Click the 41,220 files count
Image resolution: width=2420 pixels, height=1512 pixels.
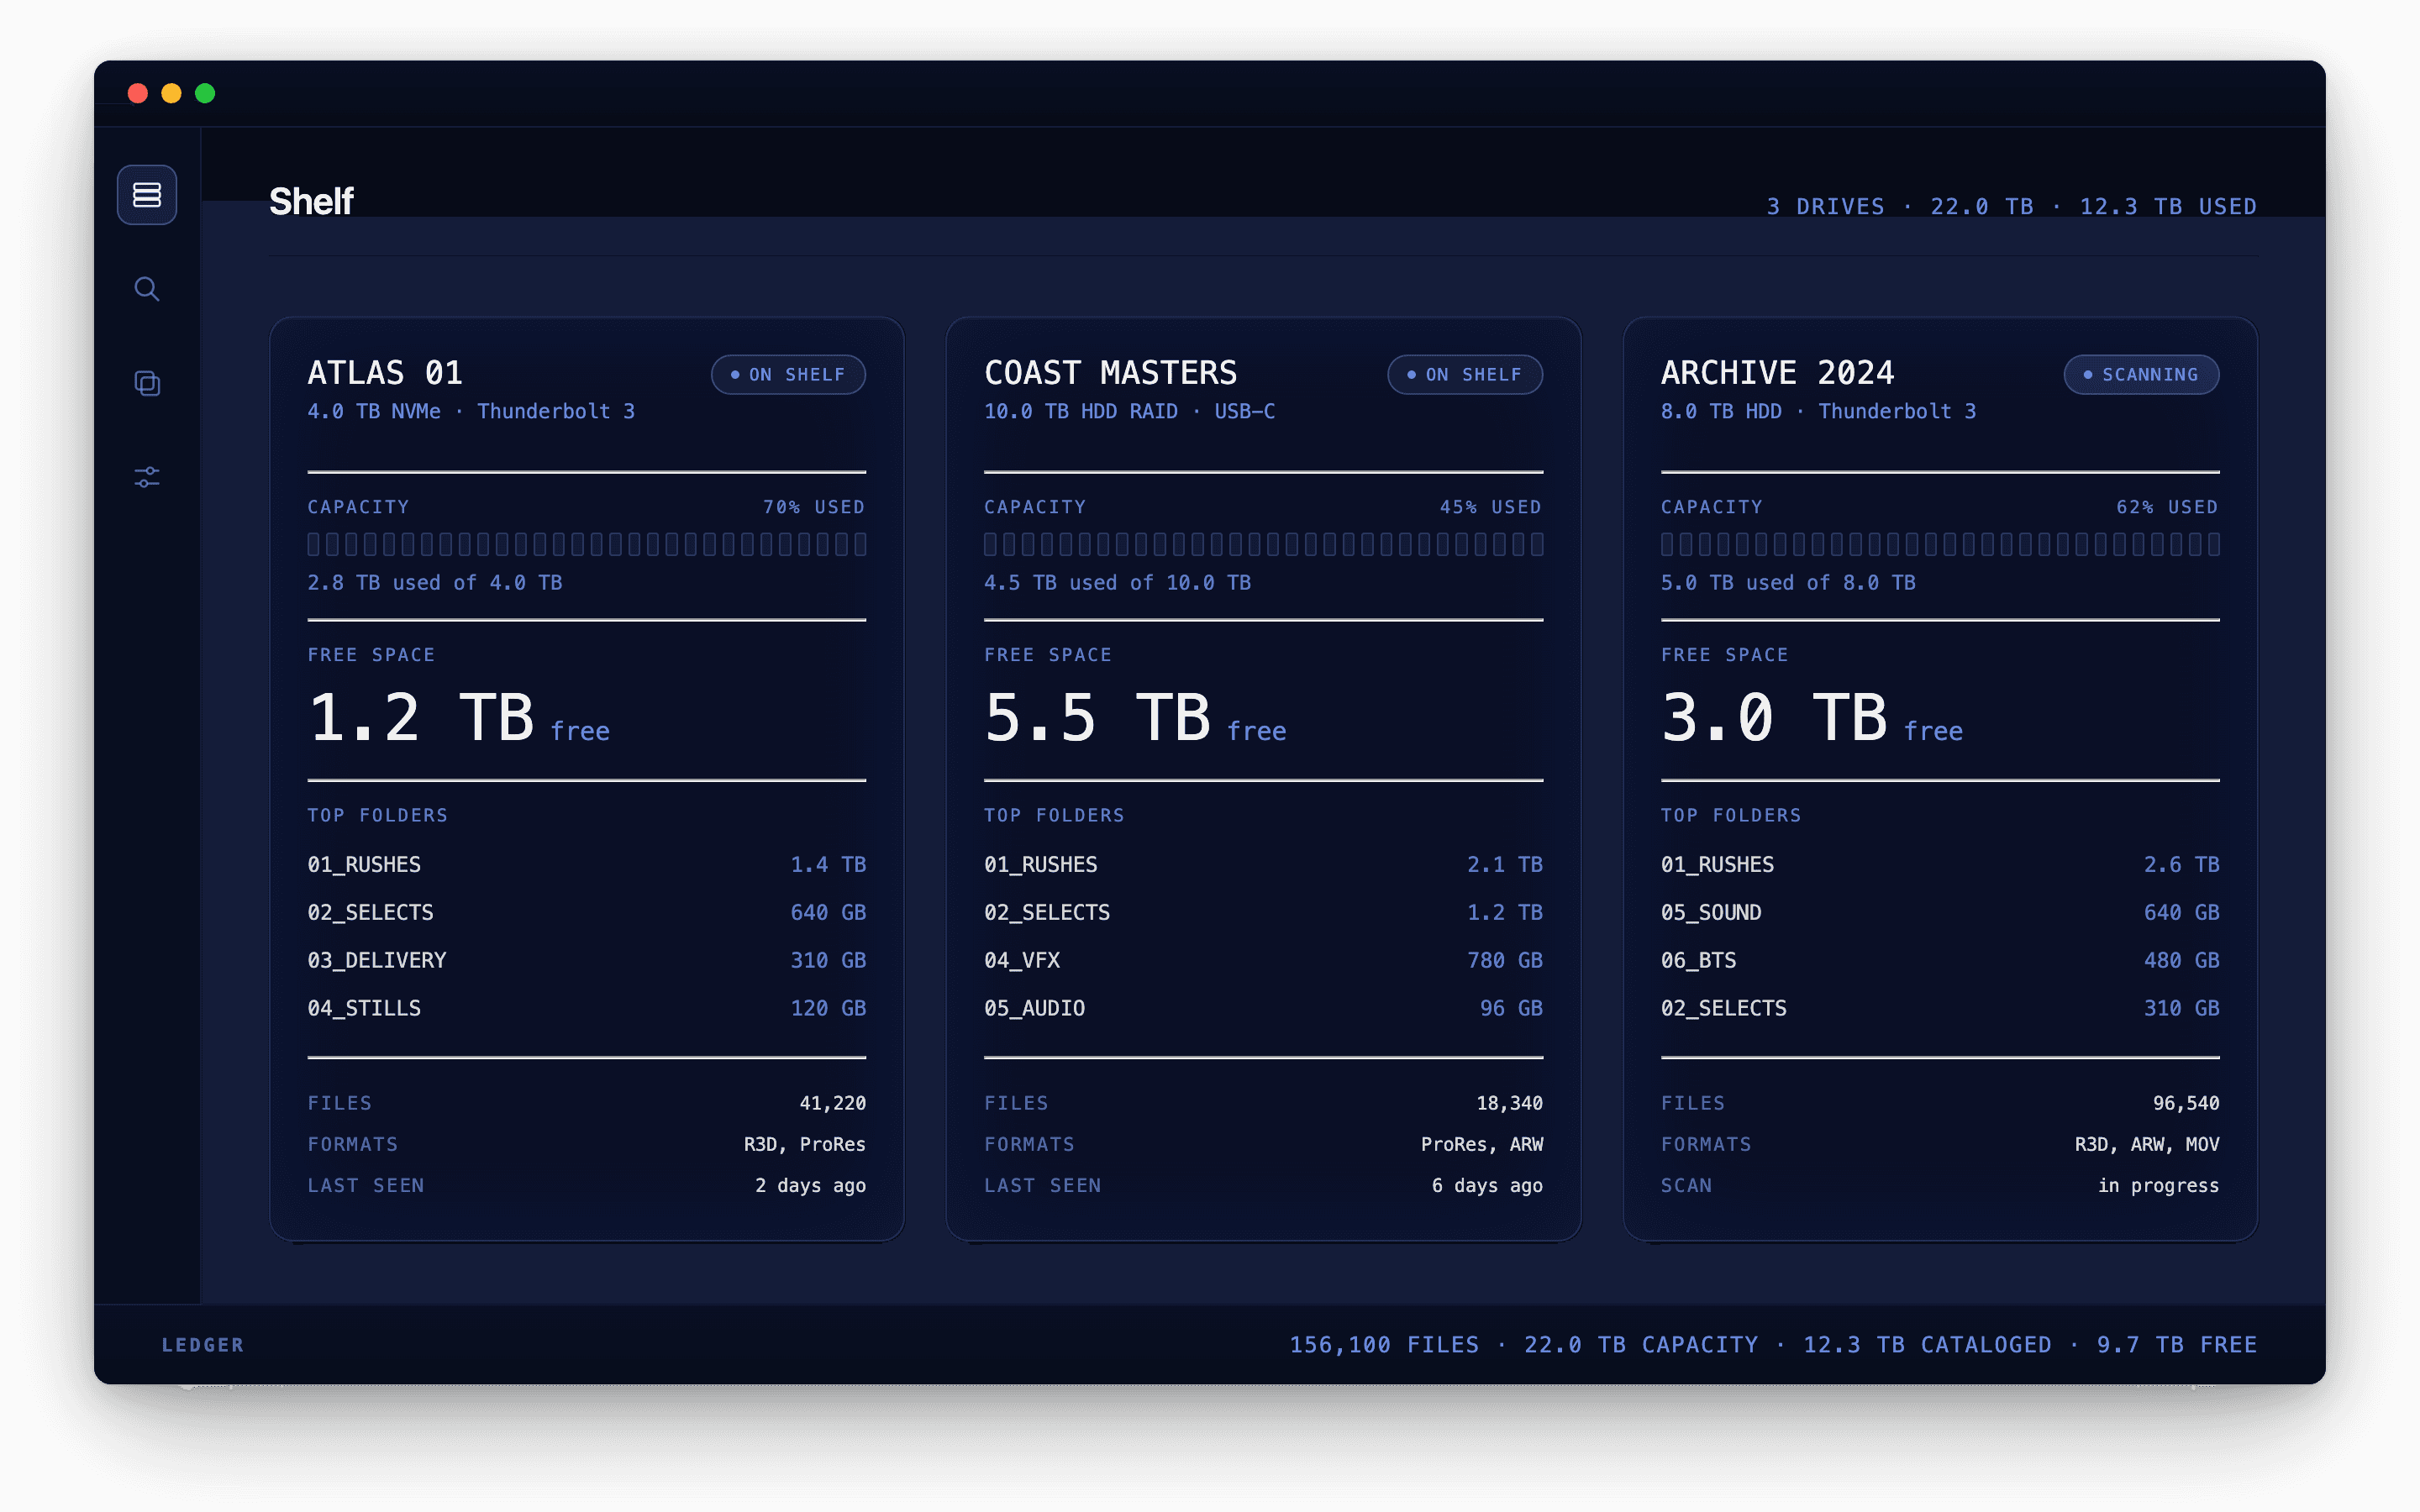[832, 1103]
